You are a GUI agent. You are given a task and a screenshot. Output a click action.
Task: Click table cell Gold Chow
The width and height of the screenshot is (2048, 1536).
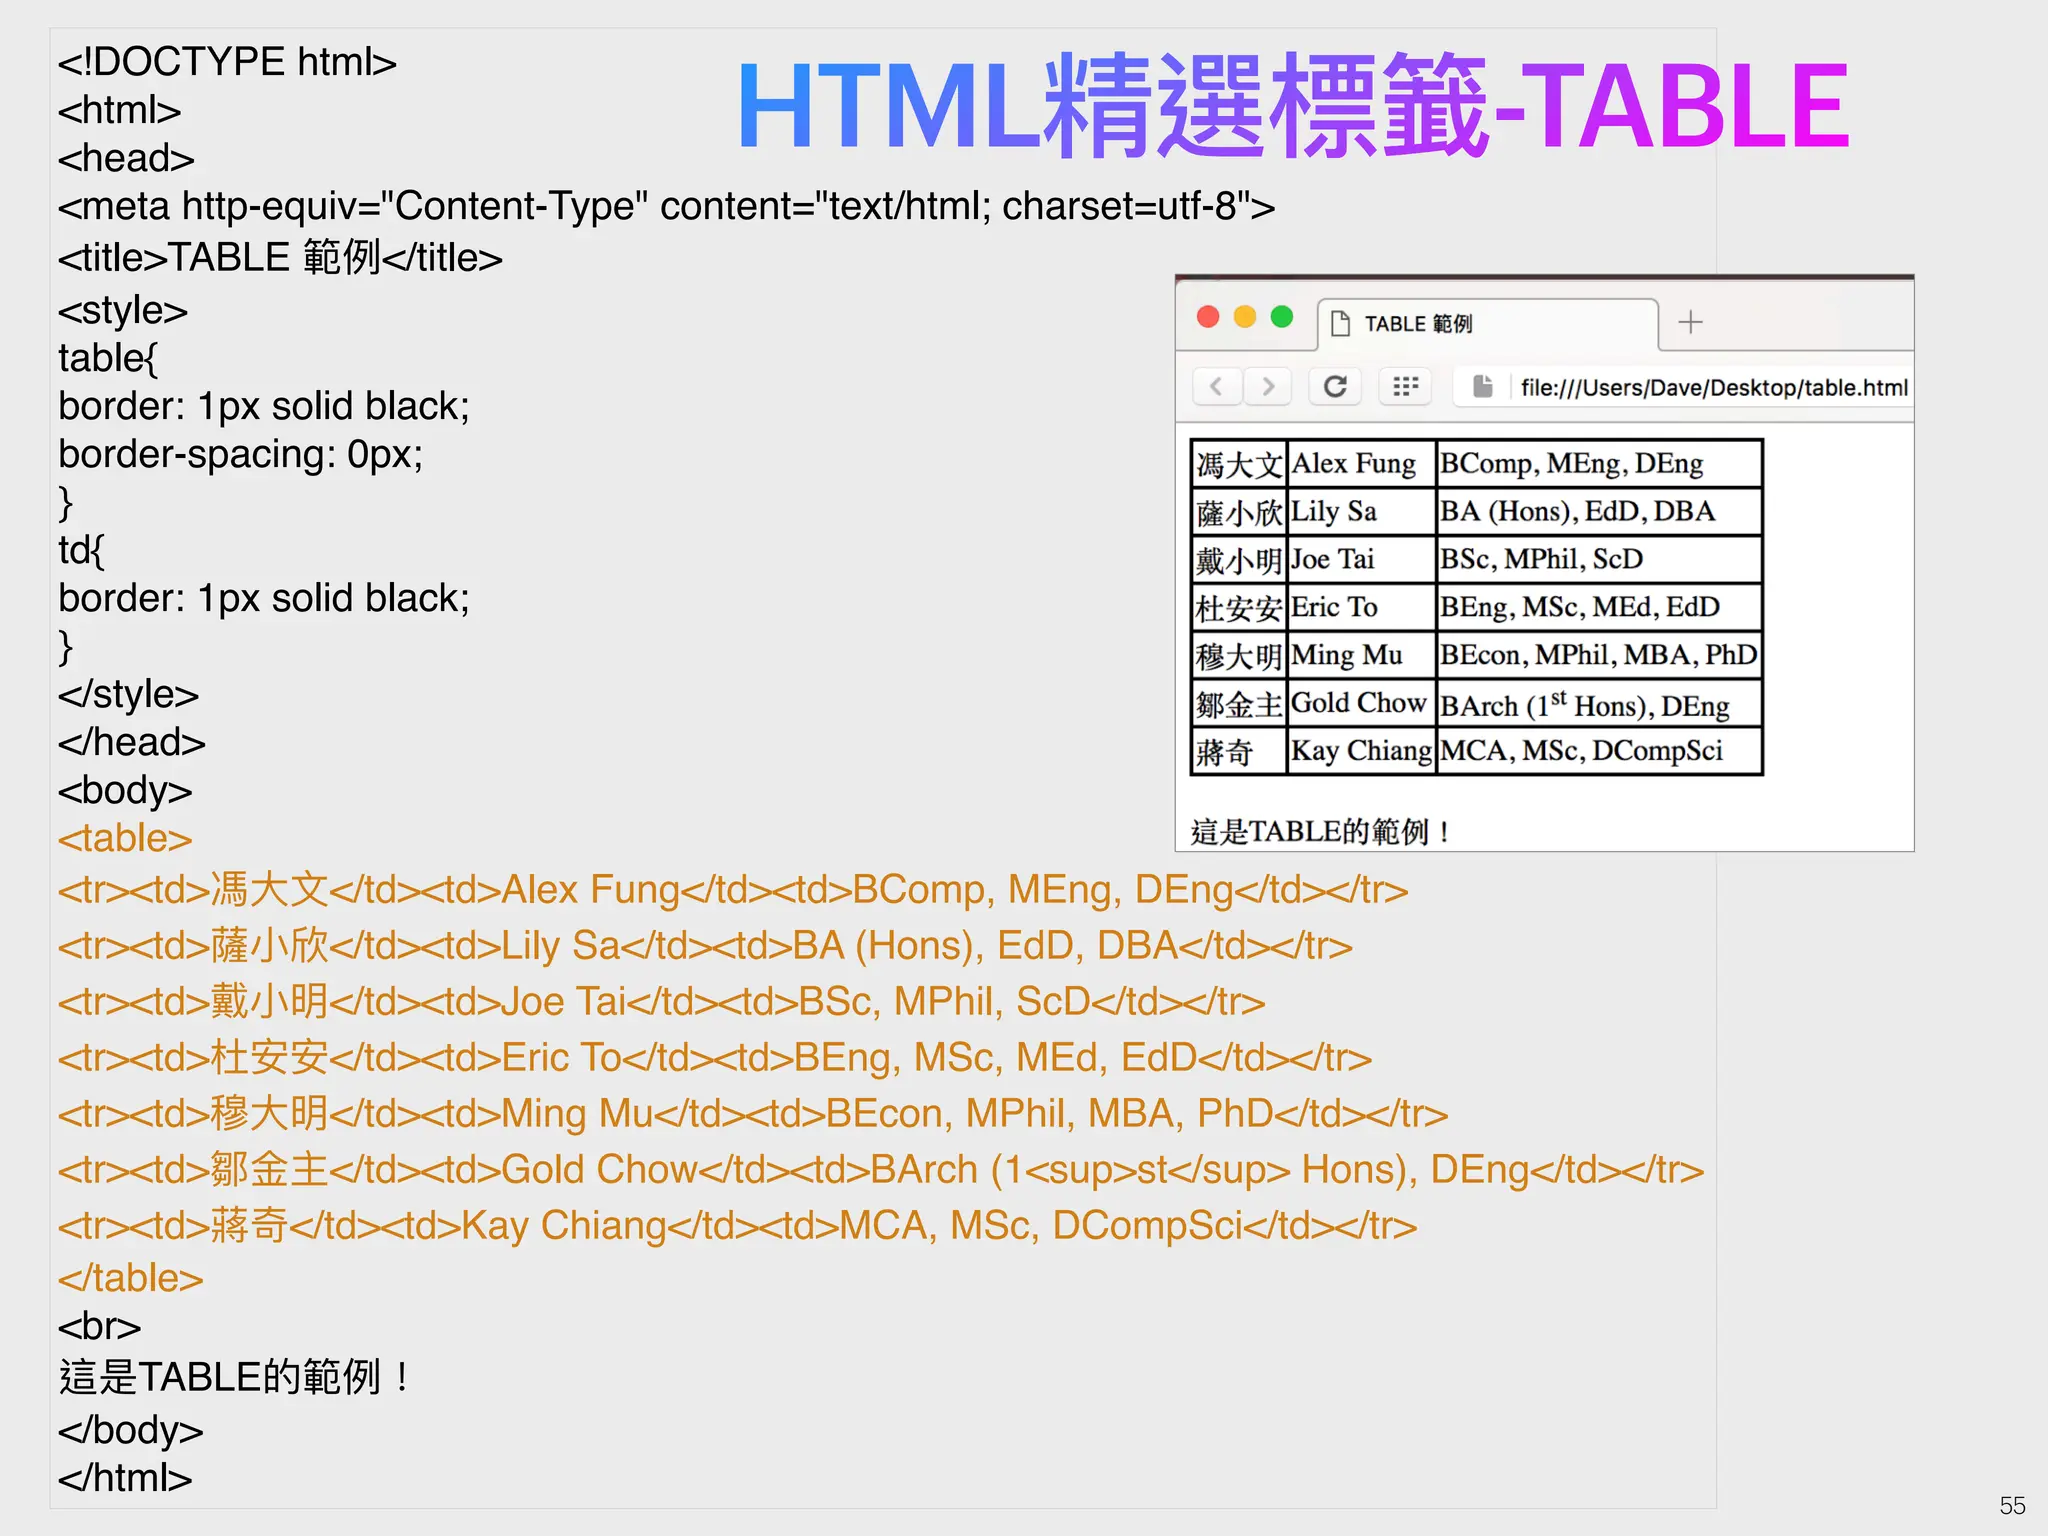pos(1361,704)
